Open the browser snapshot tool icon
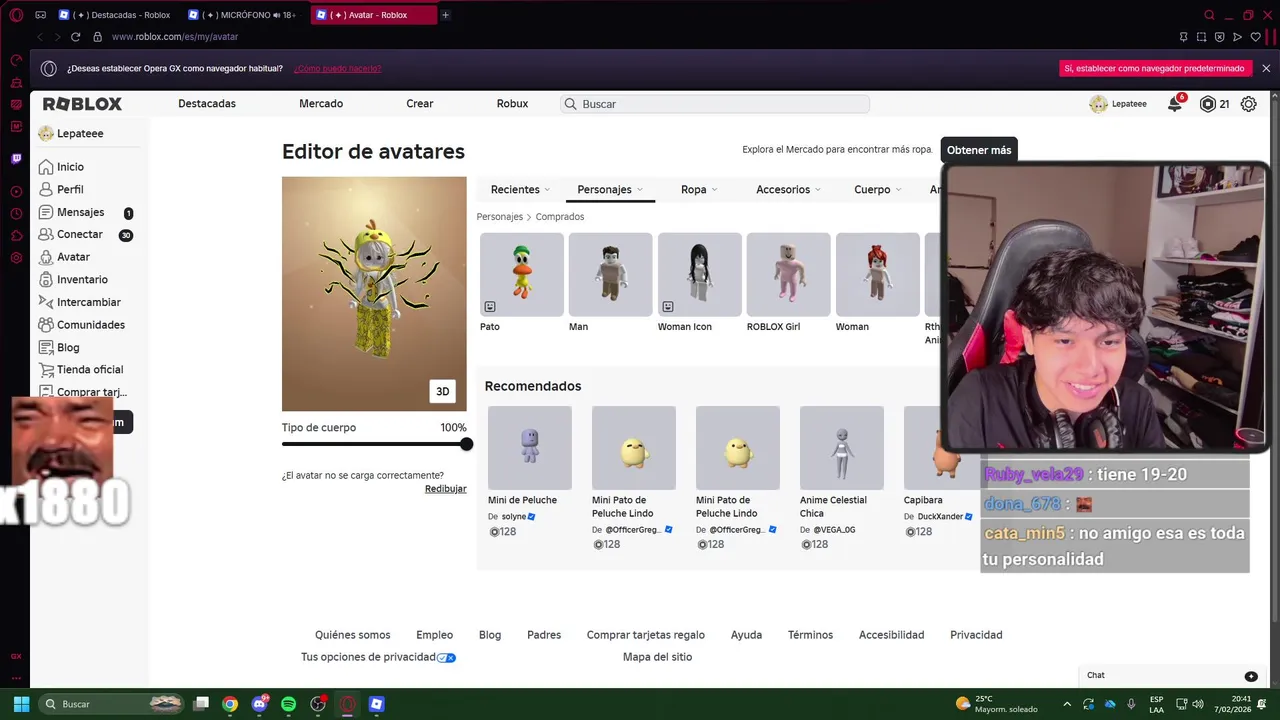The width and height of the screenshot is (1280, 720). click(x=1201, y=37)
